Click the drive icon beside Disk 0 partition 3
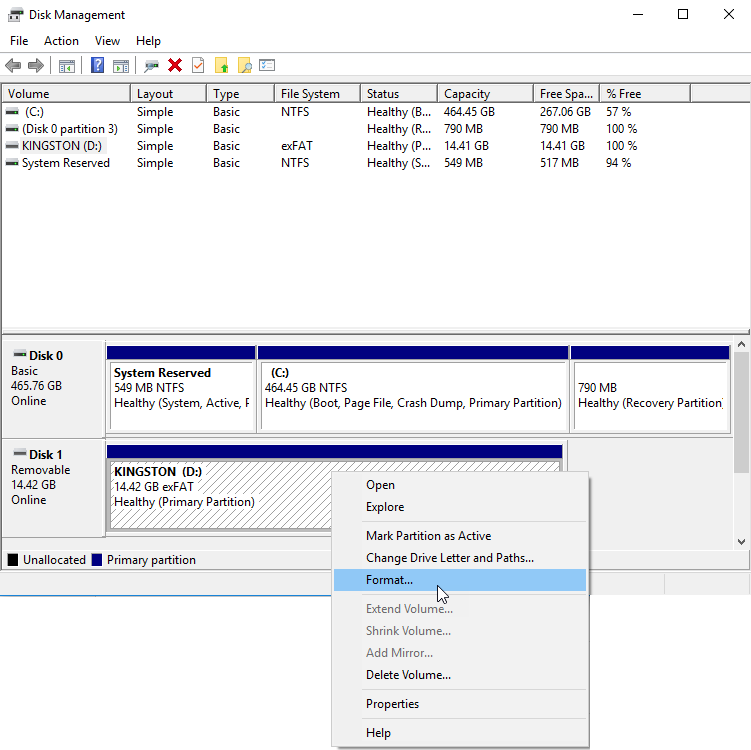The height and width of the screenshot is (750, 751). 12,129
